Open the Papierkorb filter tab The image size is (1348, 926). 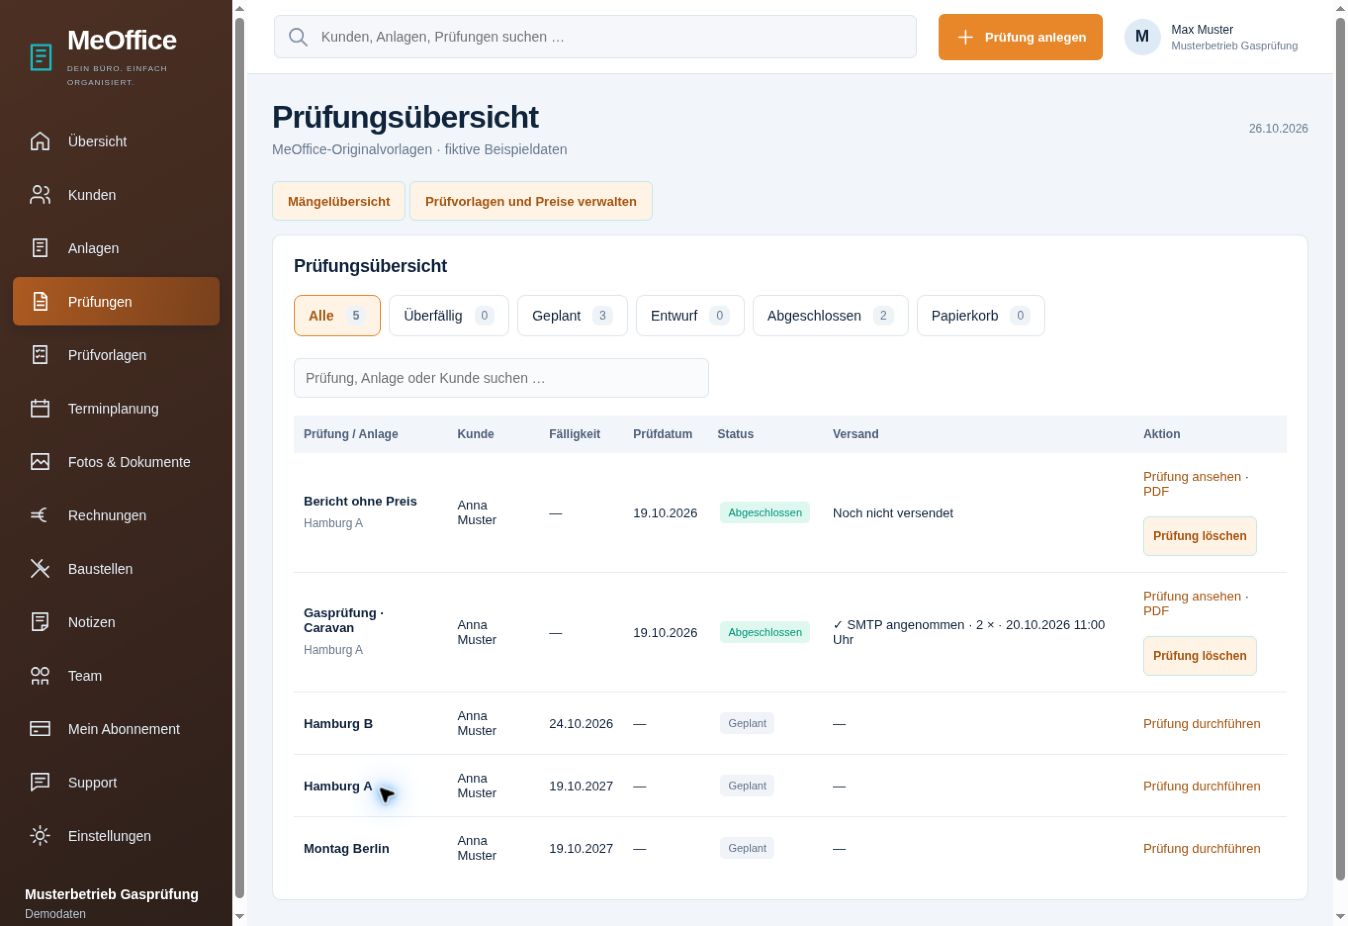coord(981,316)
